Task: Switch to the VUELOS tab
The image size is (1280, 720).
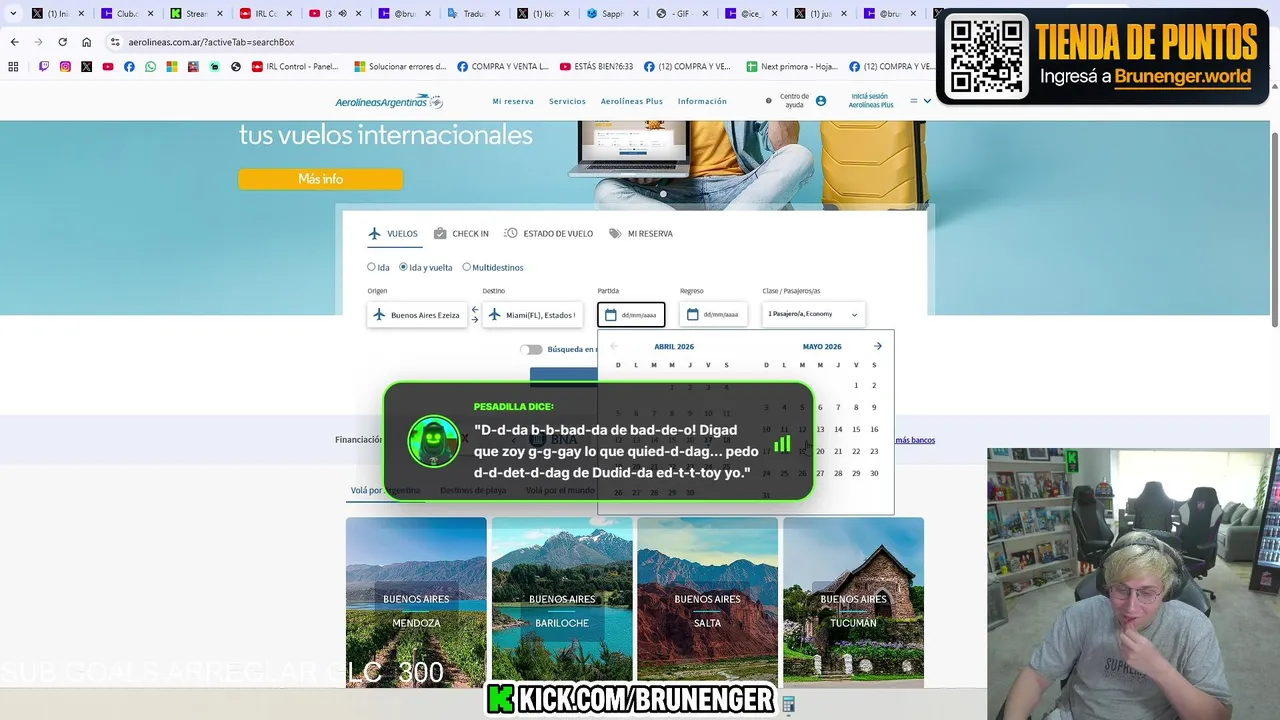Action: point(393,233)
